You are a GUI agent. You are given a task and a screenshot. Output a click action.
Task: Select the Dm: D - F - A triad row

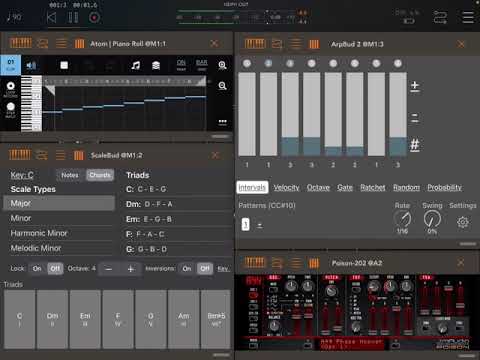click(177, 204)
